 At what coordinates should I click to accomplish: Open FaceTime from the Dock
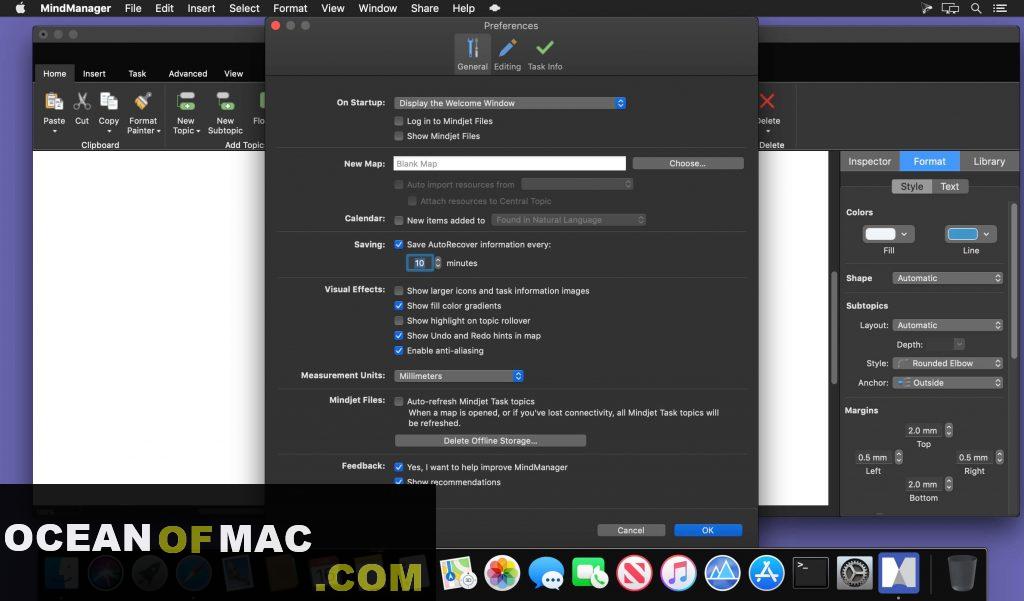[590, 573]
